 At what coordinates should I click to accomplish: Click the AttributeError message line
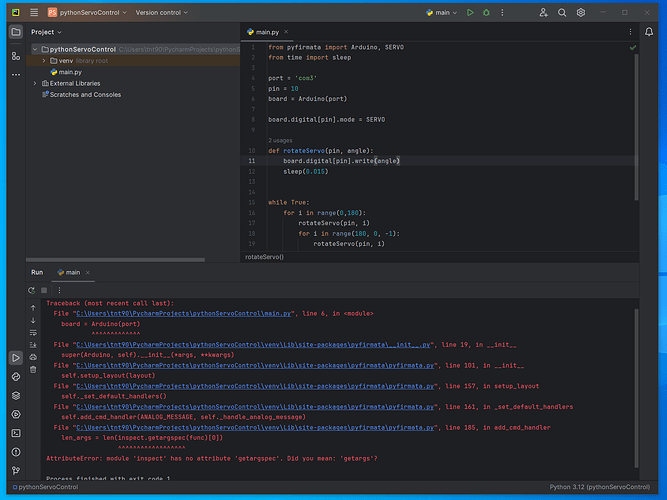tap(211, 459)
